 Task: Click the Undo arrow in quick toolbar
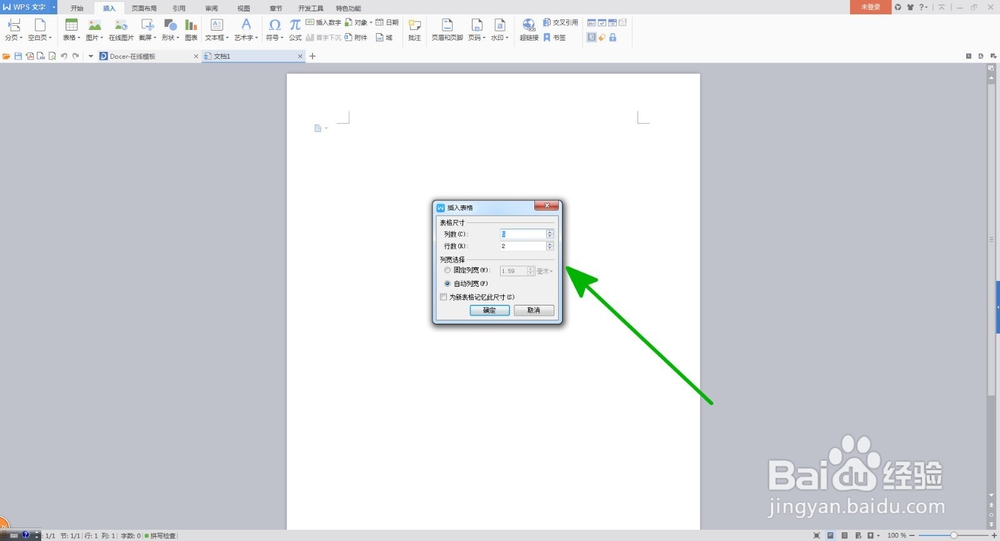(64, 56)
